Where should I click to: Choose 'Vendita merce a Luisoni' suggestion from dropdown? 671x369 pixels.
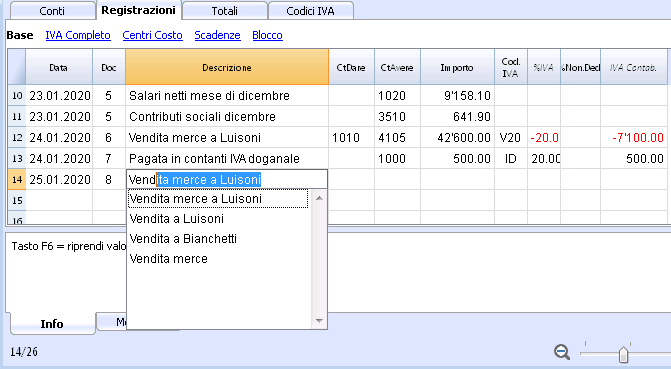coord(218,199)
